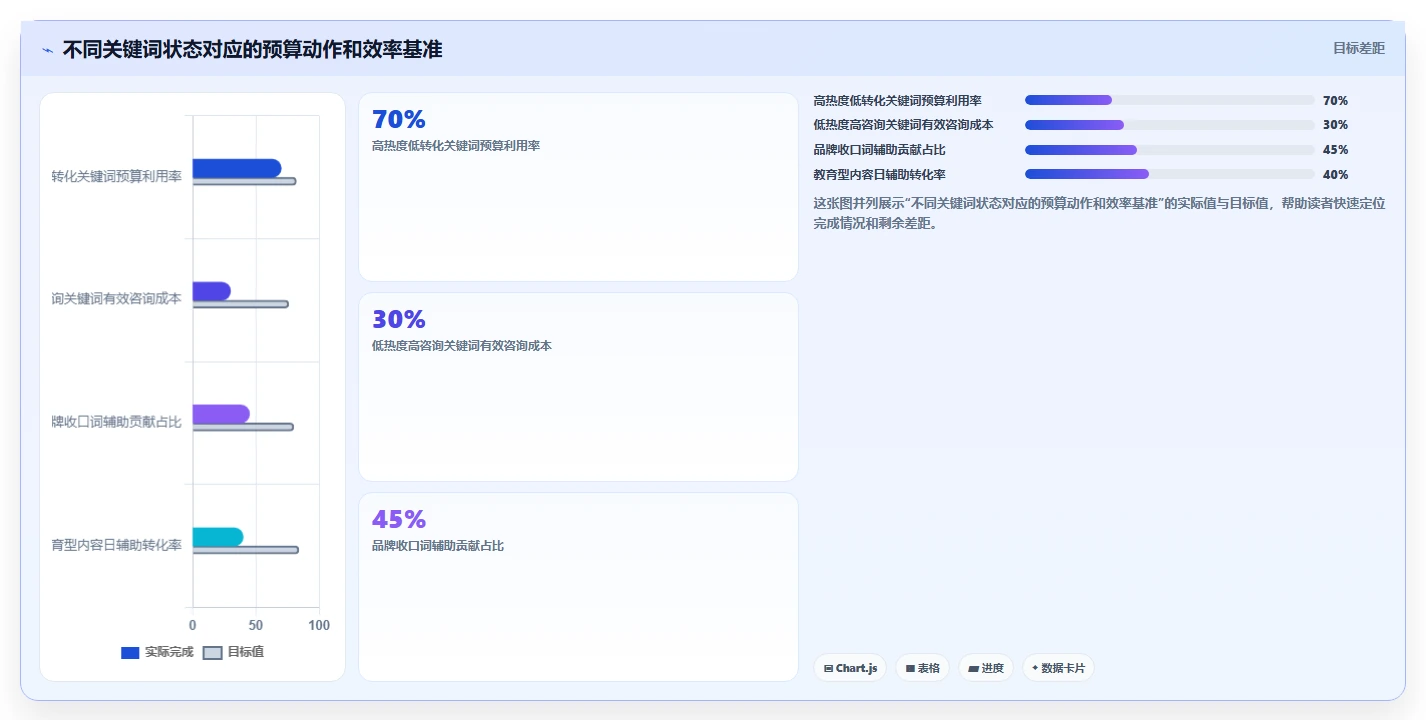The width and height of the screenshot is (1426, 720).
Task: Click the indigo actual bar for 询关键词有效咨询成本
Action: tap(211, 291)
